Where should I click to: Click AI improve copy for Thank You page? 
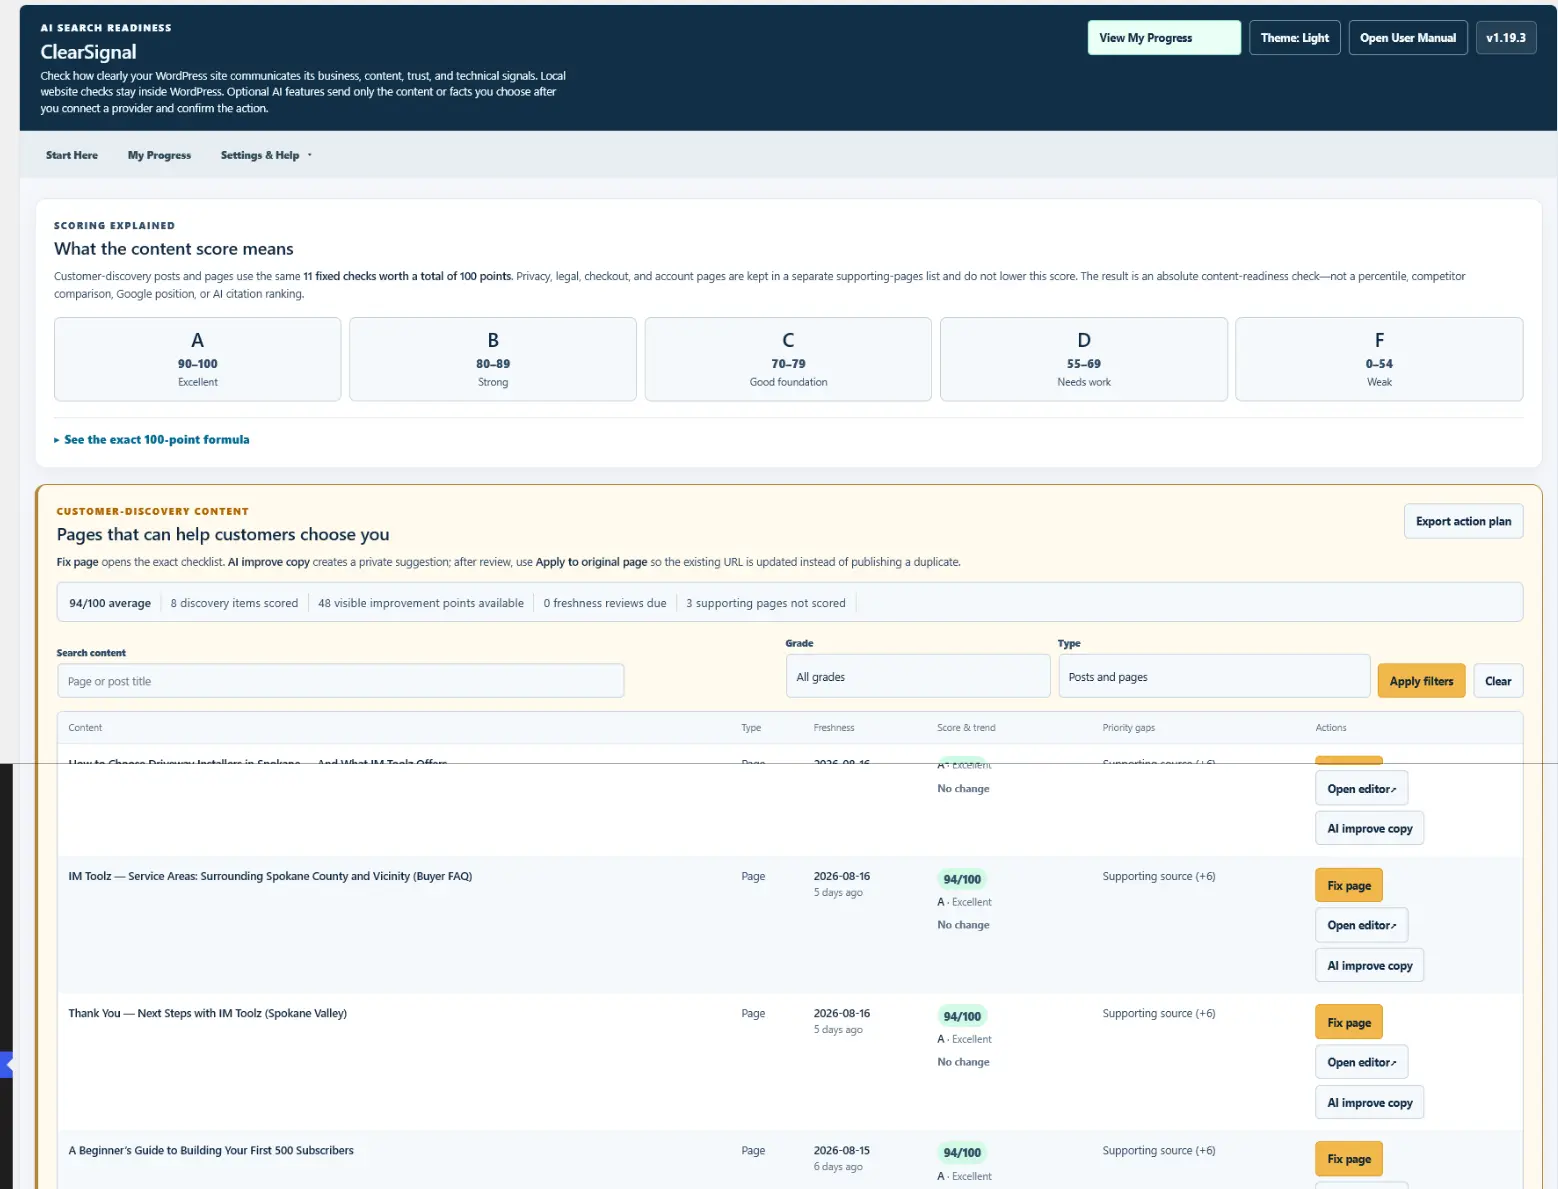[1369, 1103]
